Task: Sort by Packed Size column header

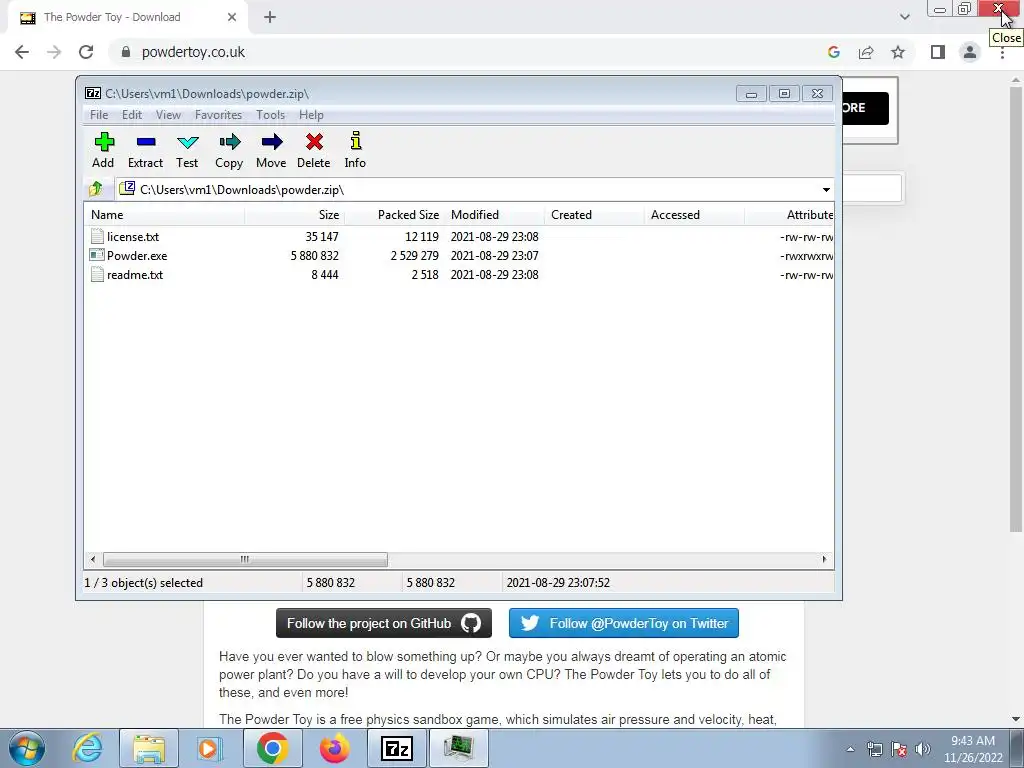Action: point(394,215)
